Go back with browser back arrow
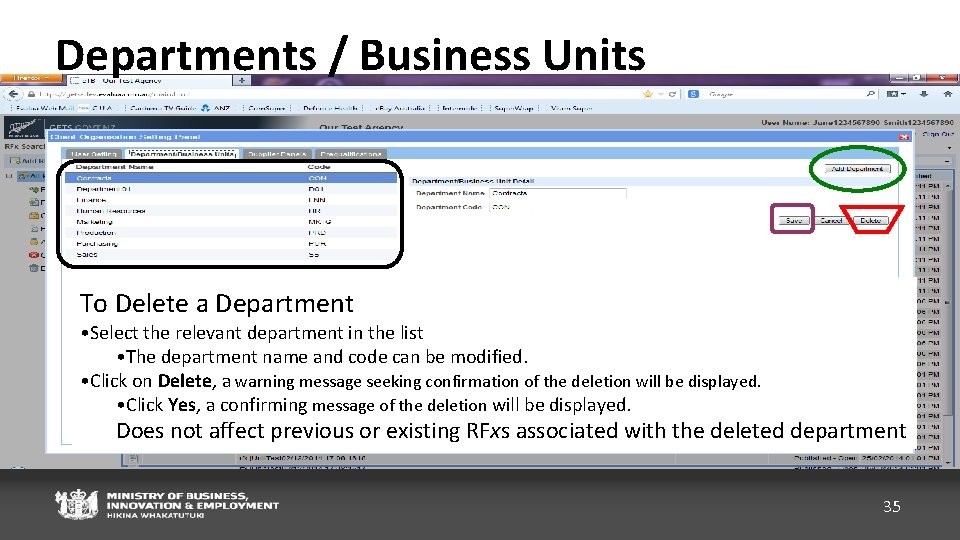This screenshot has height=540, width=960. pyautogui.click(x=13, y=94)
